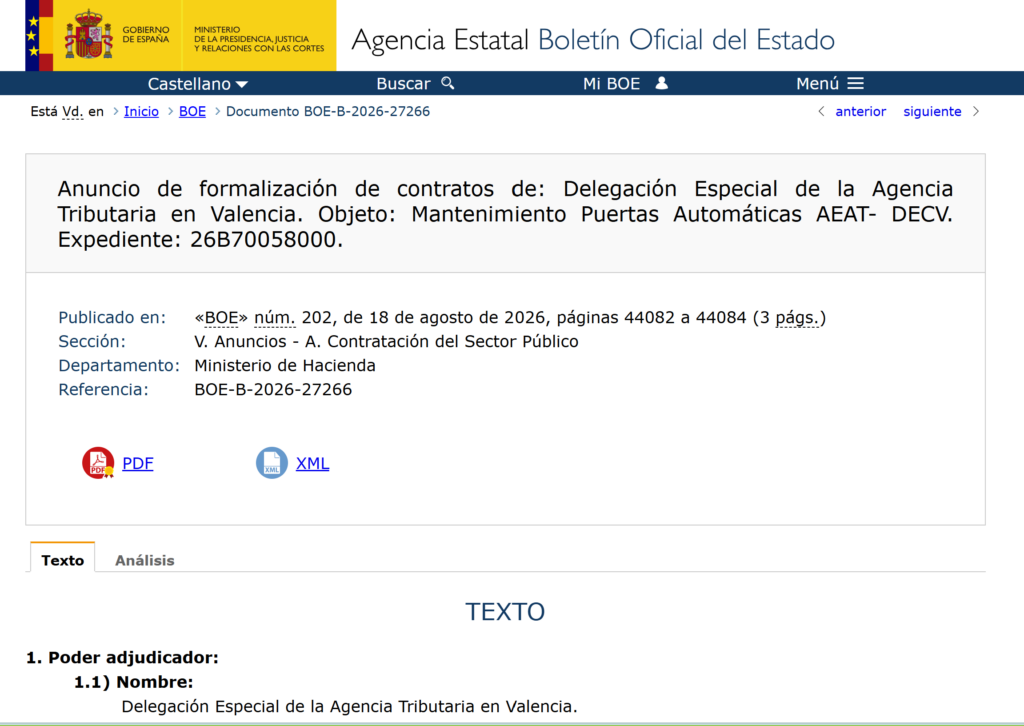This screenshot has width=1024, height=726.
Task: Click the Mi BOE user icon
Action: 662,83
